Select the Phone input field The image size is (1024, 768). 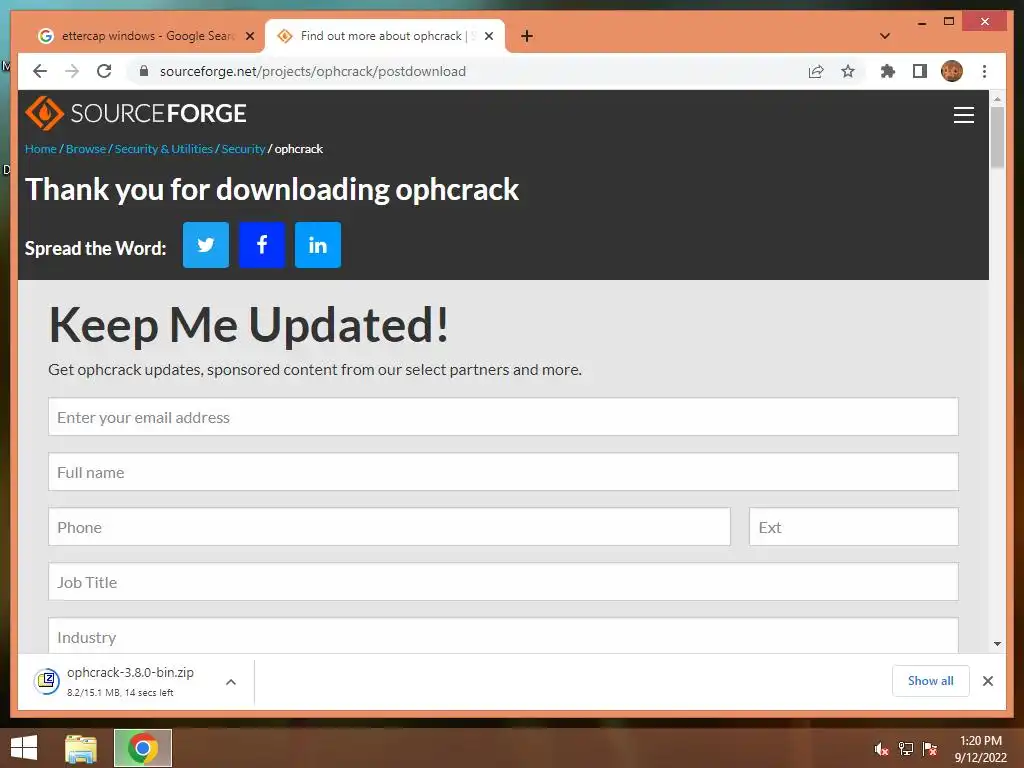[x=389, y=526]
